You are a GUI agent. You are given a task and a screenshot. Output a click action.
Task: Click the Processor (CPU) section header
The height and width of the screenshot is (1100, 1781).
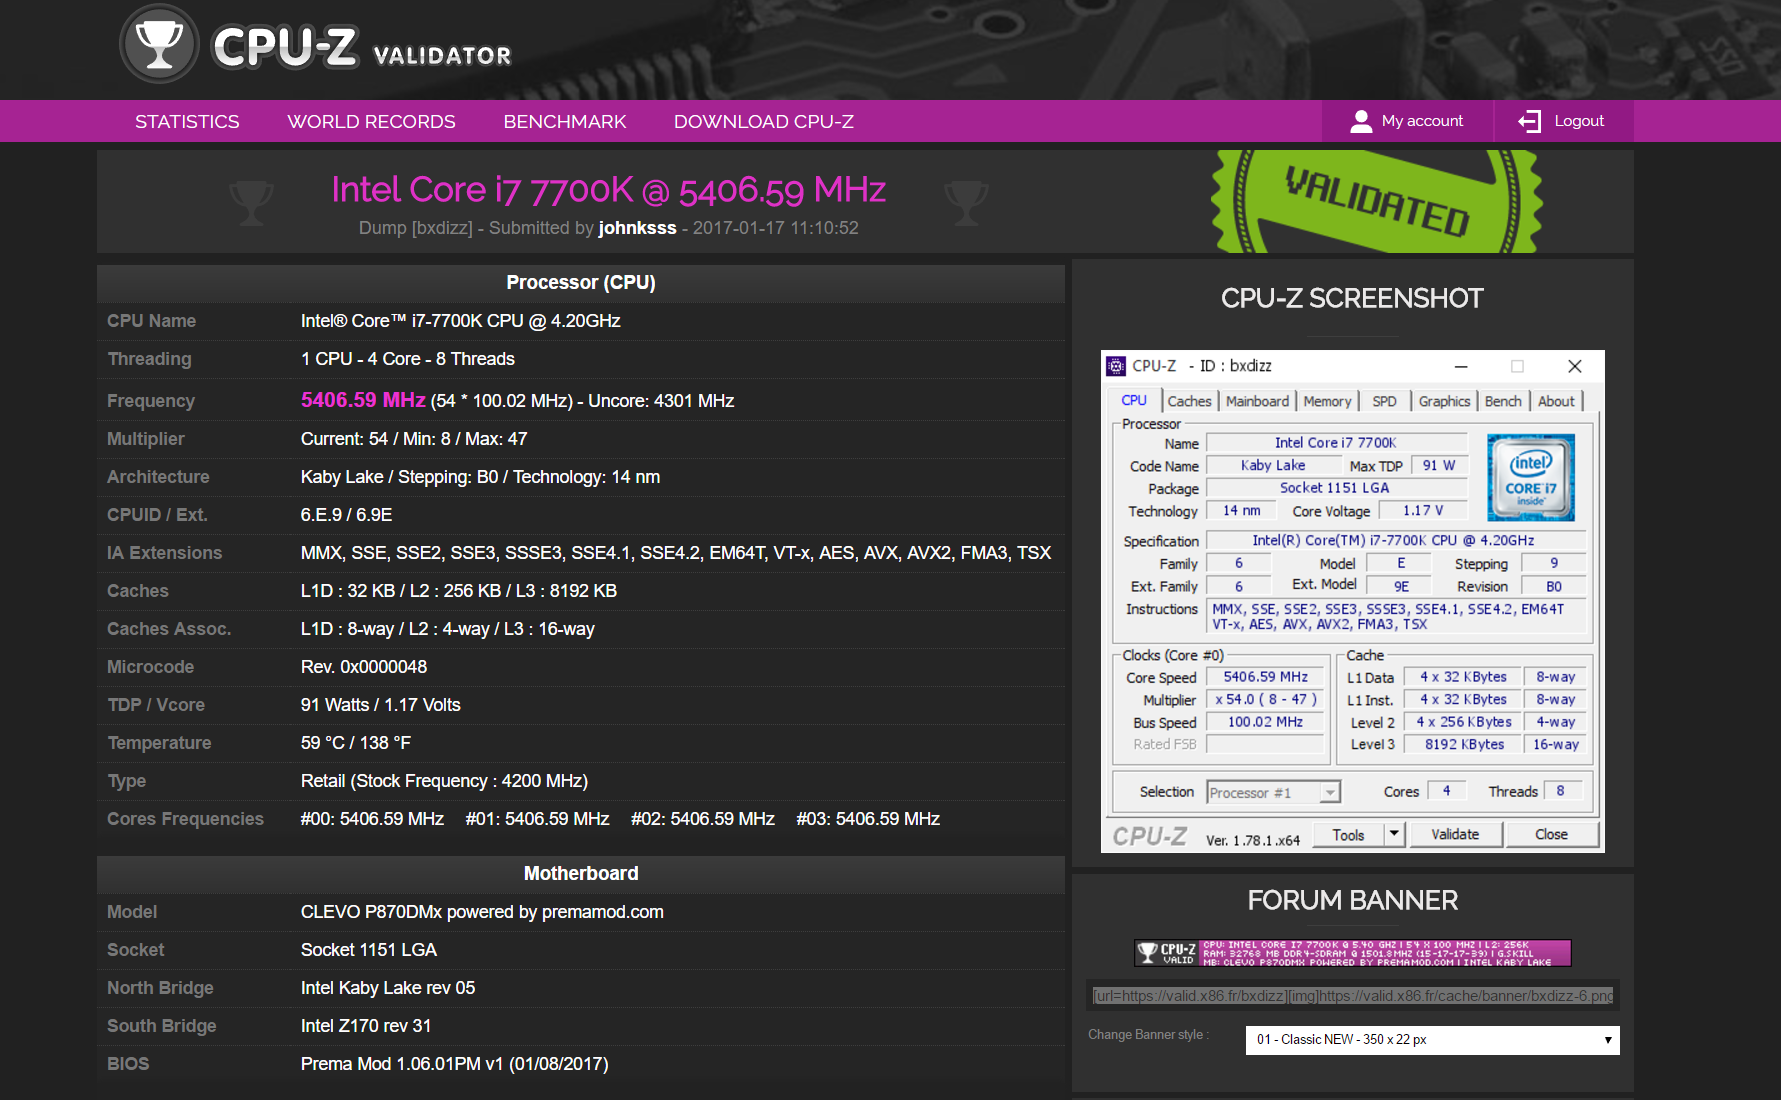pyautogui.click(x=581, y=283)
